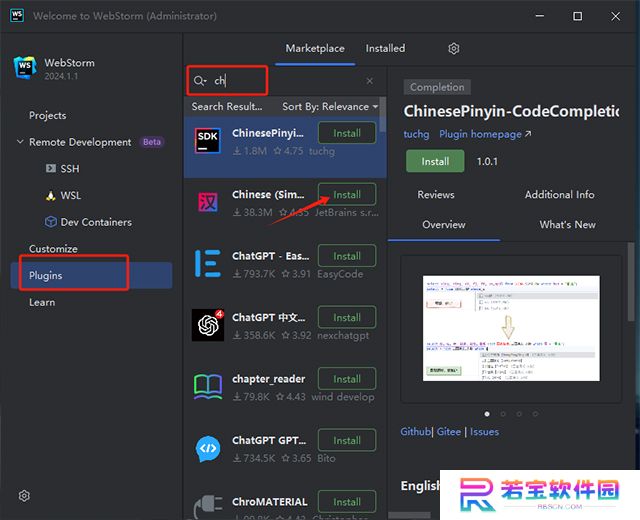Click the ChatGPT 中文 plugin icon

pos(208,325)
